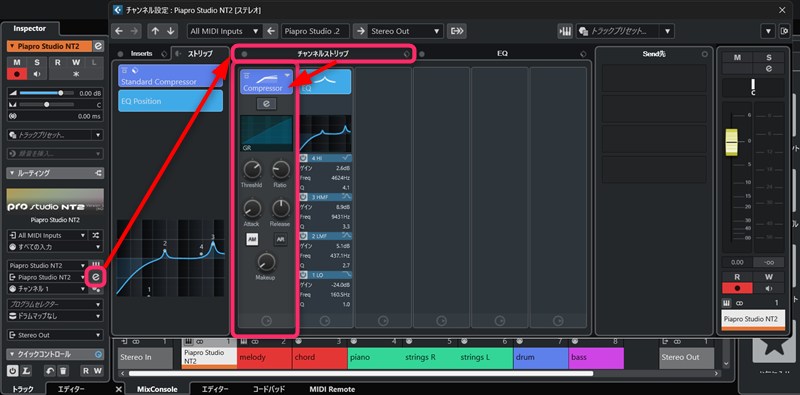Adjust the Makeup gain knob
Image resolution: width=800 pixels, height=395 pixels.
[265, 262]
